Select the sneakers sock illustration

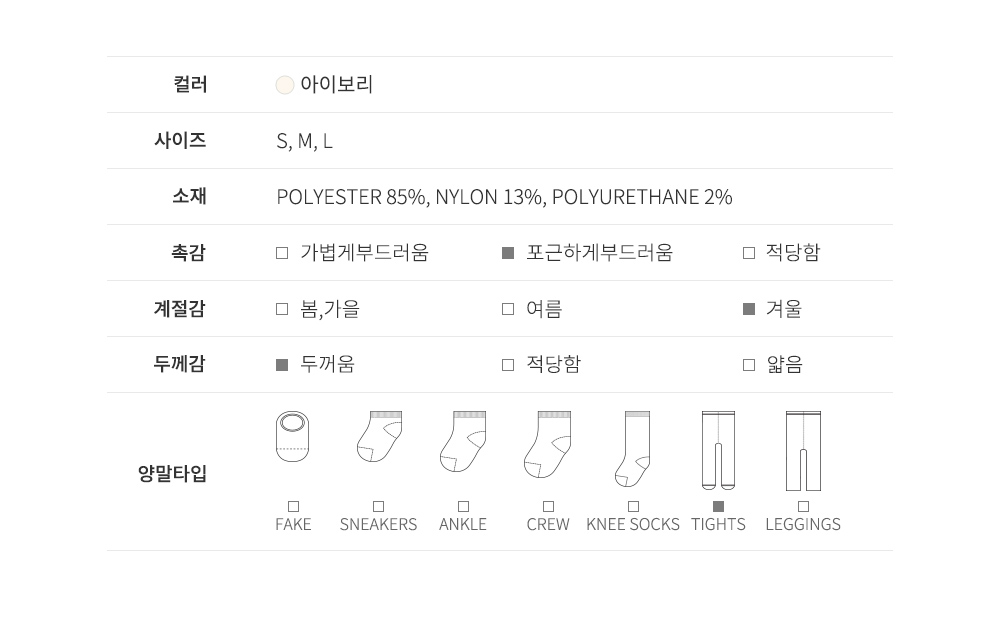pos(379,437)
